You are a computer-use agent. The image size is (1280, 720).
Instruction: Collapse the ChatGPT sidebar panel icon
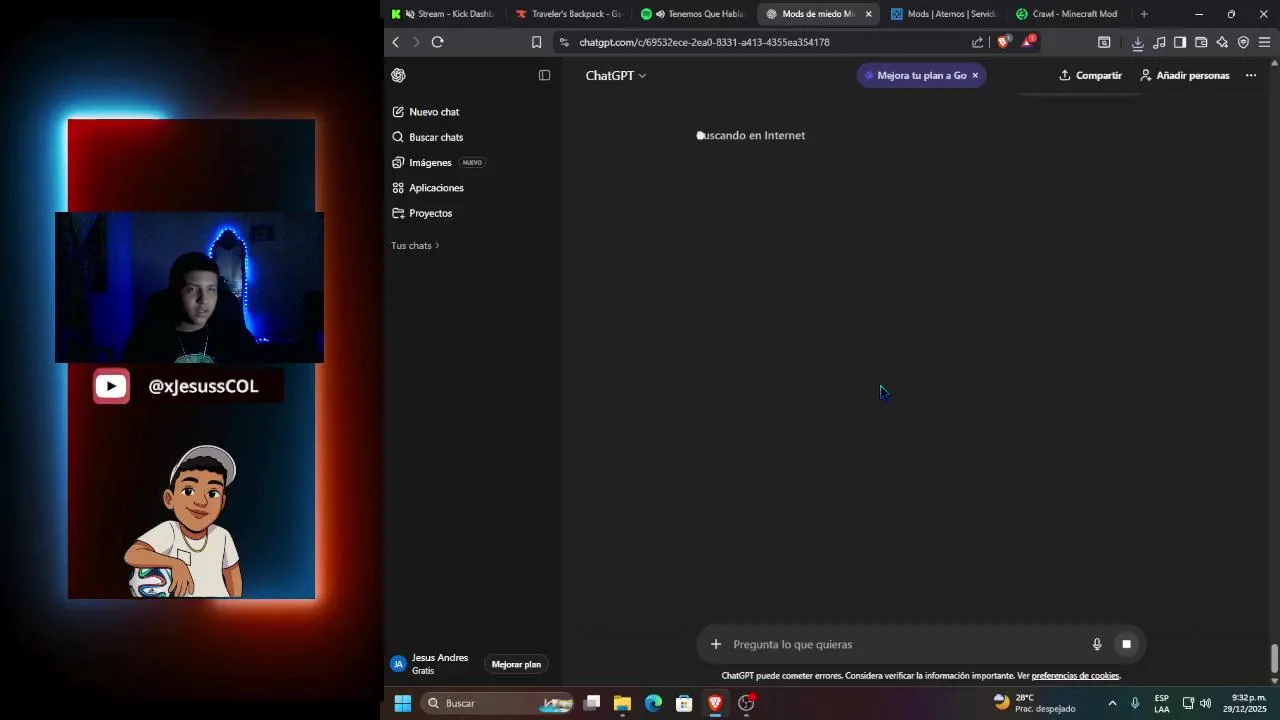[544, 75]
